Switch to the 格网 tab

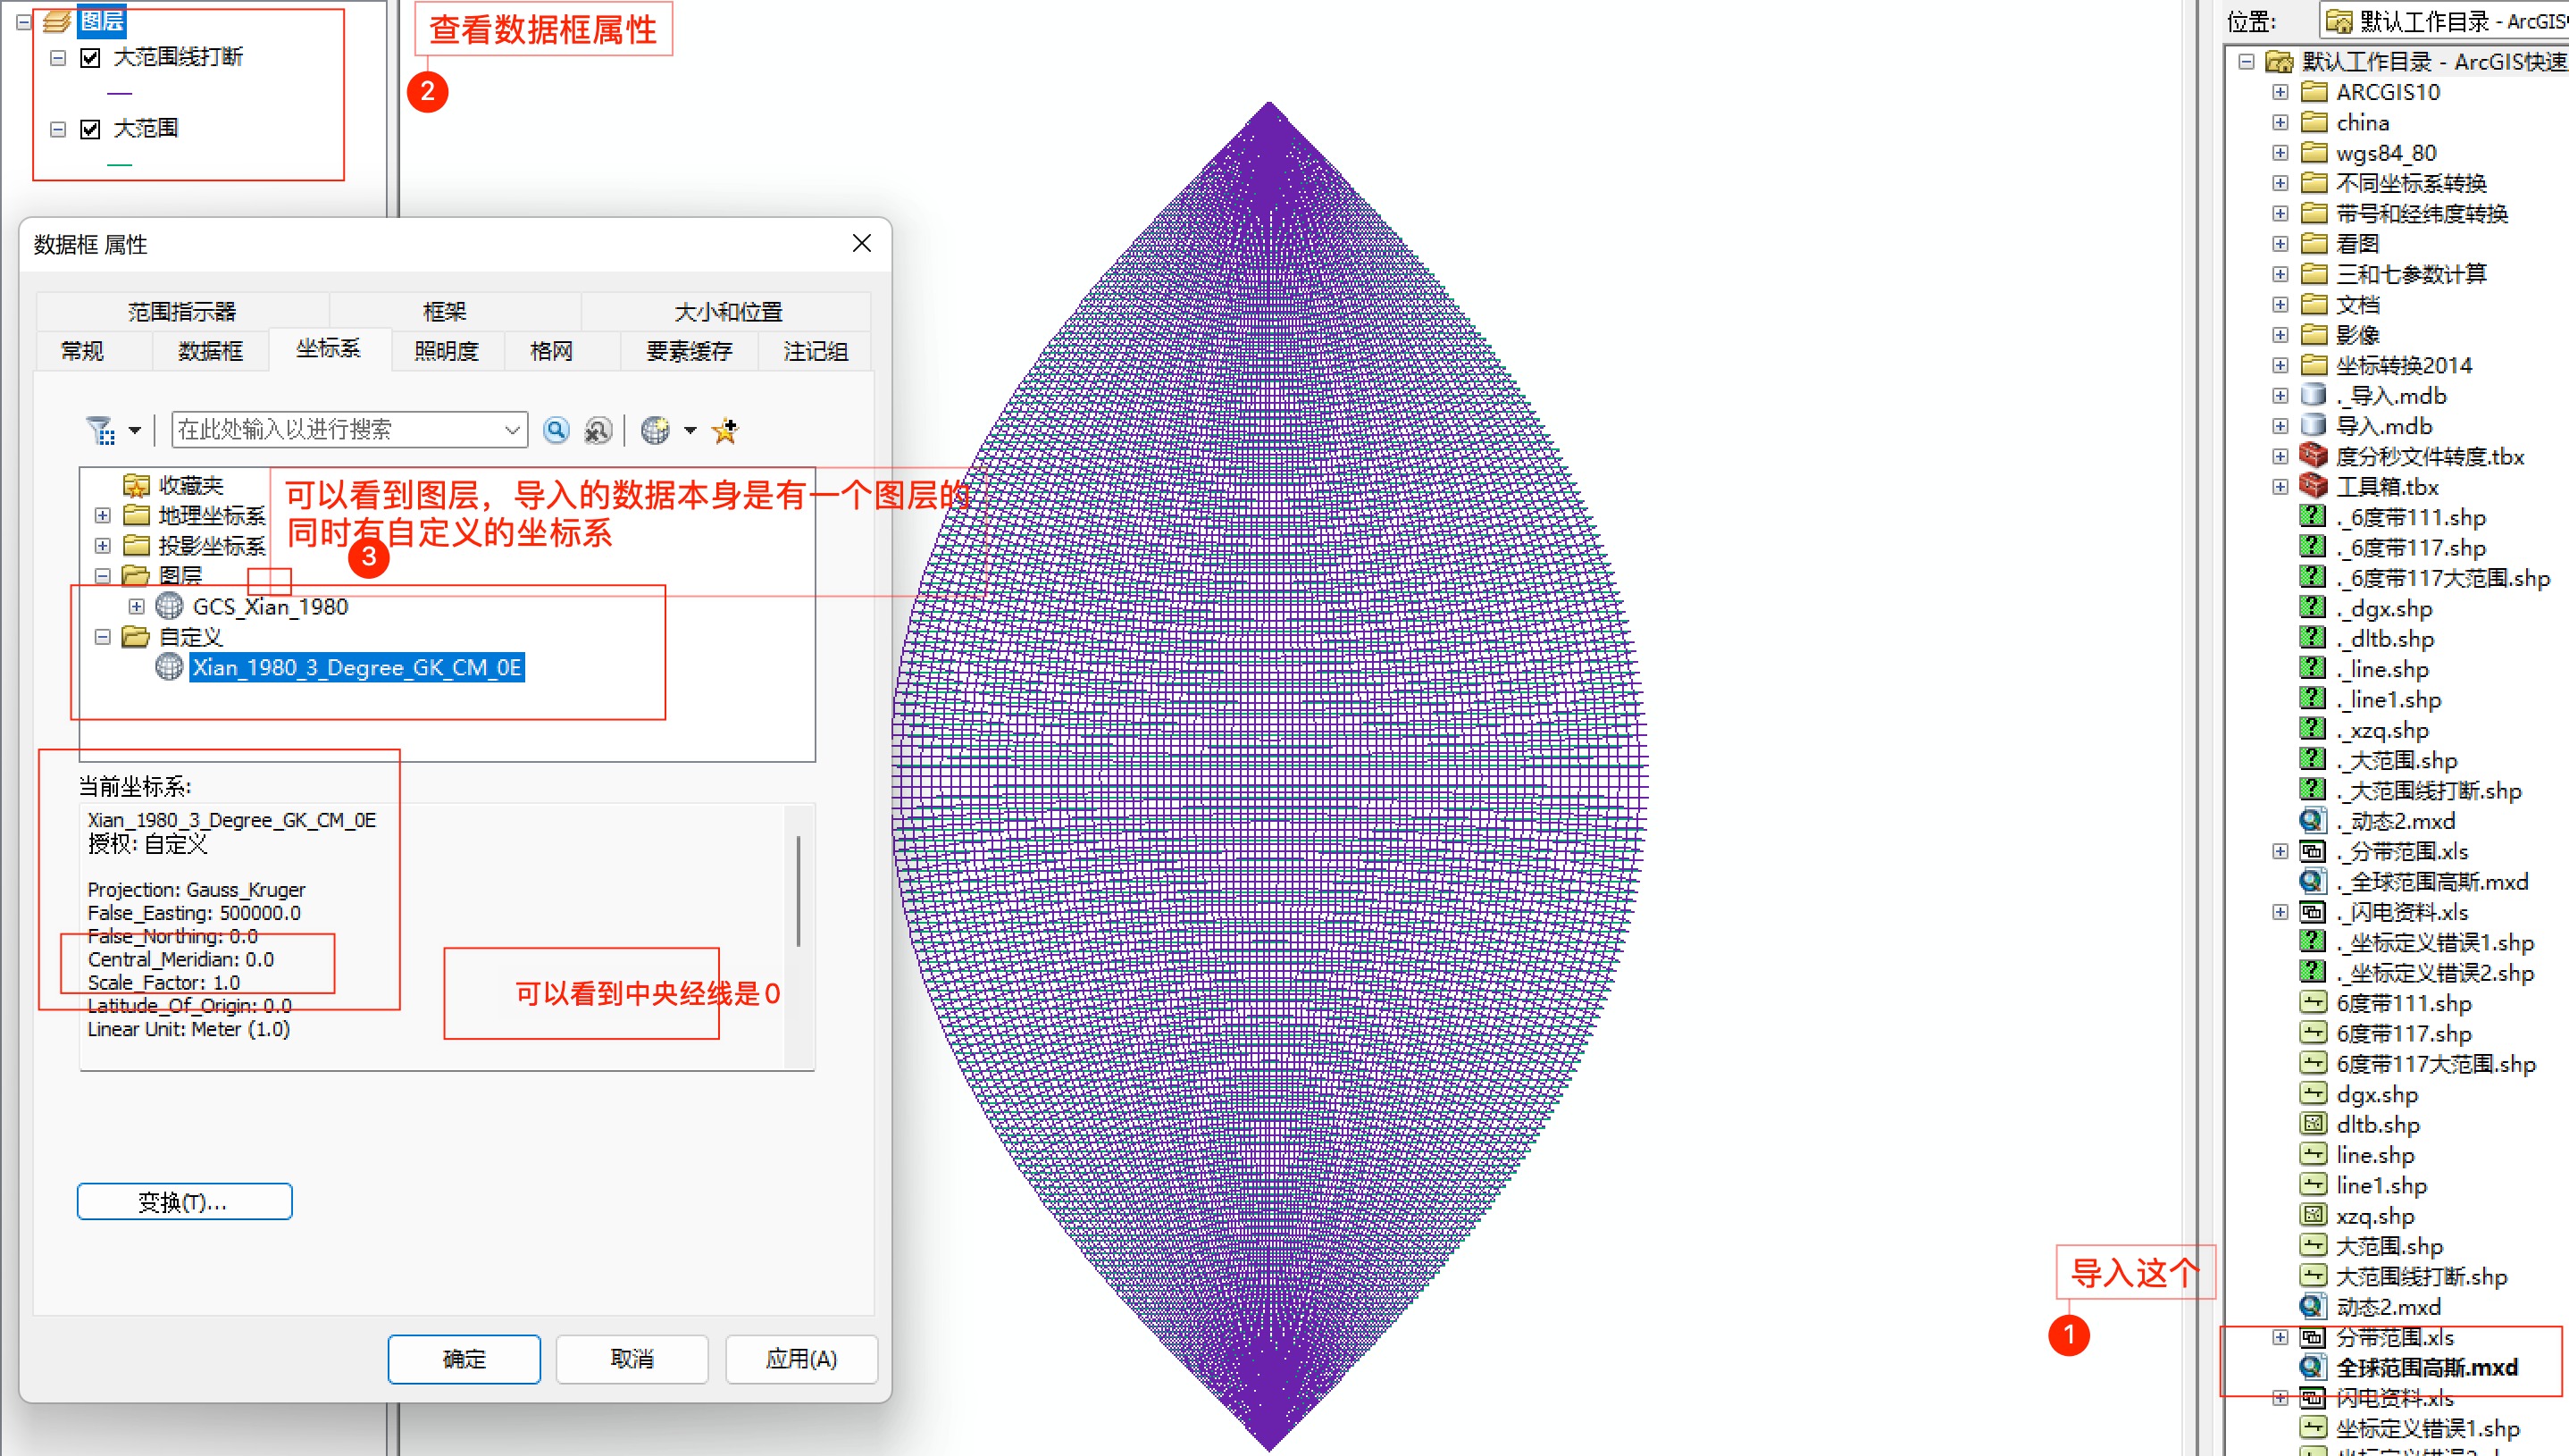pyautogui.click(x=551, y=351)
